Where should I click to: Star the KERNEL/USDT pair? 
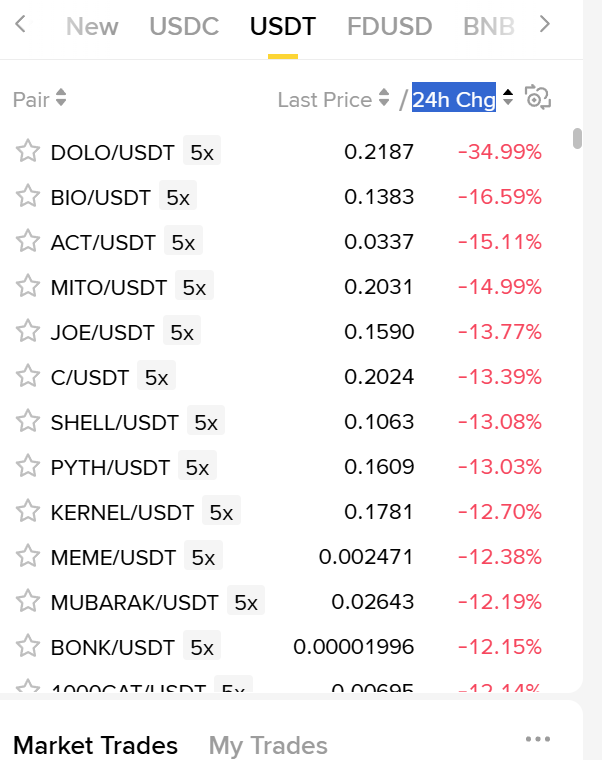click(28, 512)
